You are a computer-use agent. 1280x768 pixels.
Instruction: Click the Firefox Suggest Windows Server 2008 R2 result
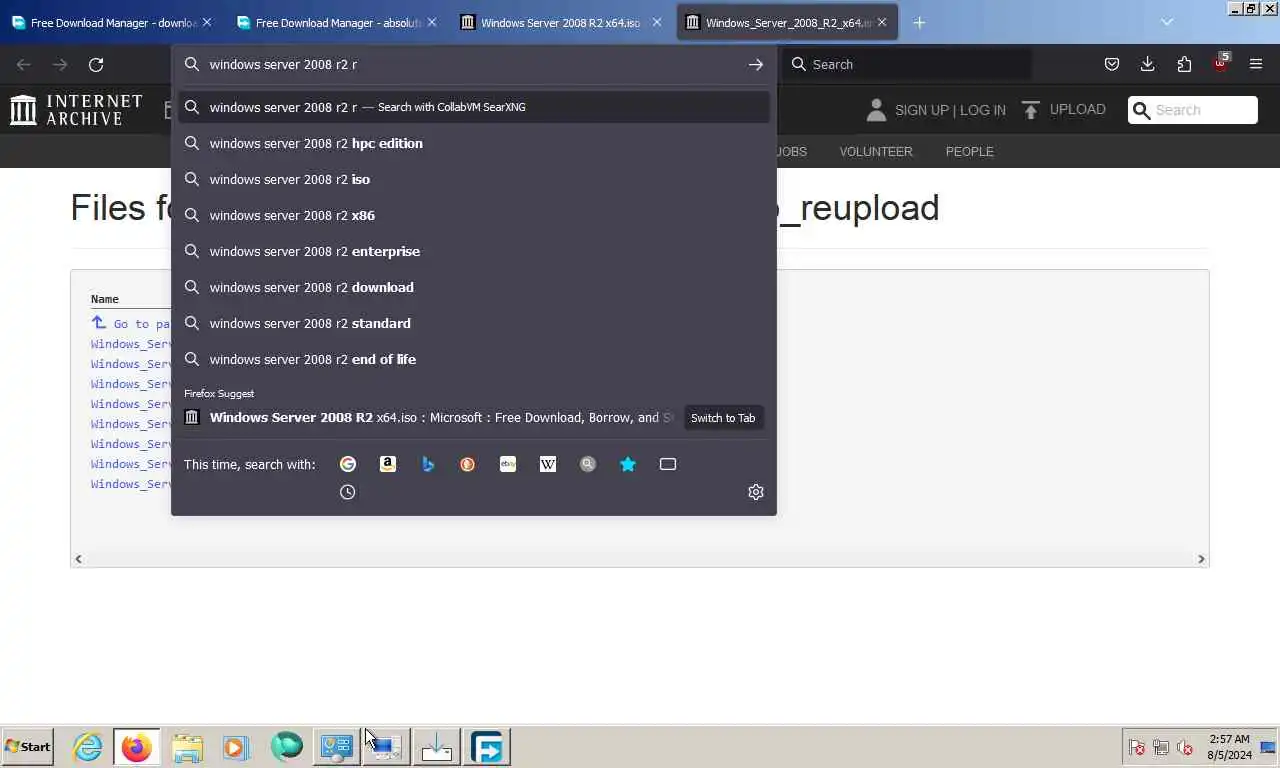tap(430, 418)
